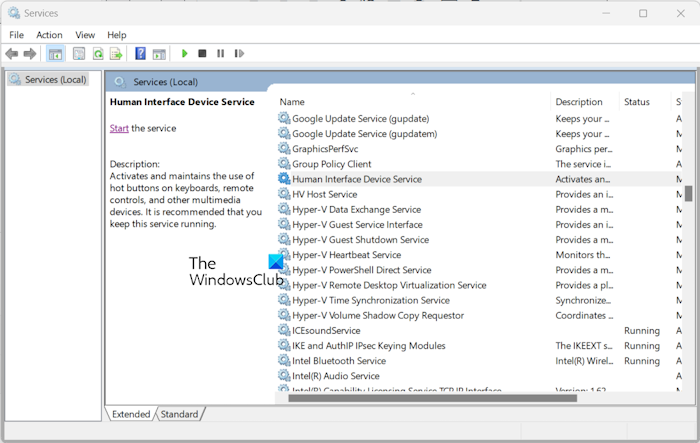The image size is (700, 443).
Task: Click the gear icon beside Group Policy Client
Action: click(284, 163)
